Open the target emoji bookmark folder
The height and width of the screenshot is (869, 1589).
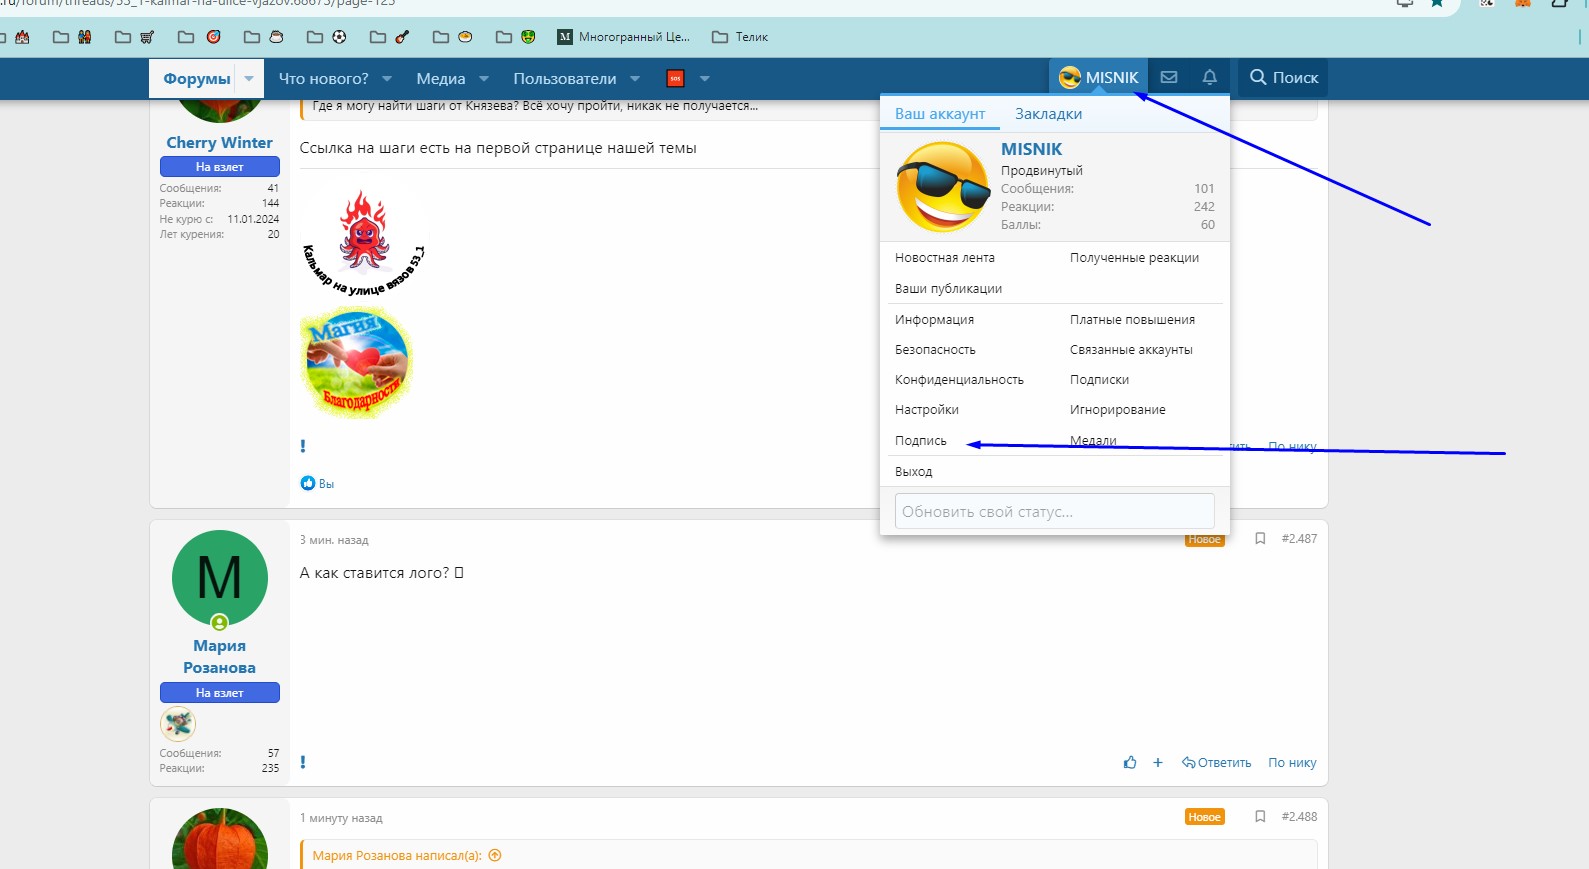pyautogui.click(x=199, y=37)
